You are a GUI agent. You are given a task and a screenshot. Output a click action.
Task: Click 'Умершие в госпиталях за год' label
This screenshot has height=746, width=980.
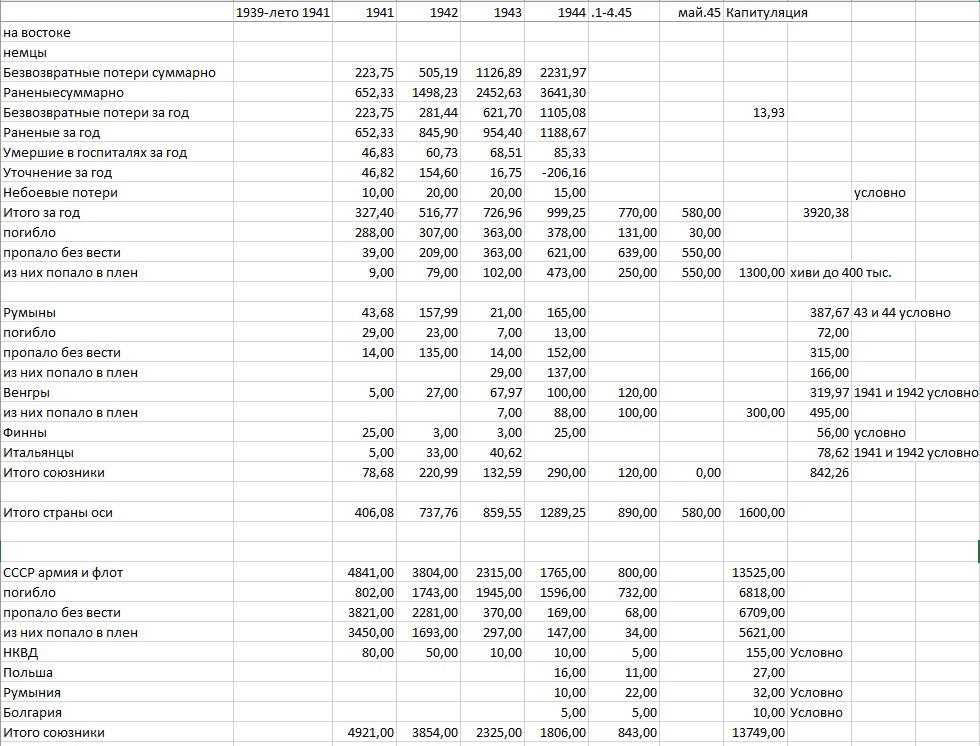(118, 152)
